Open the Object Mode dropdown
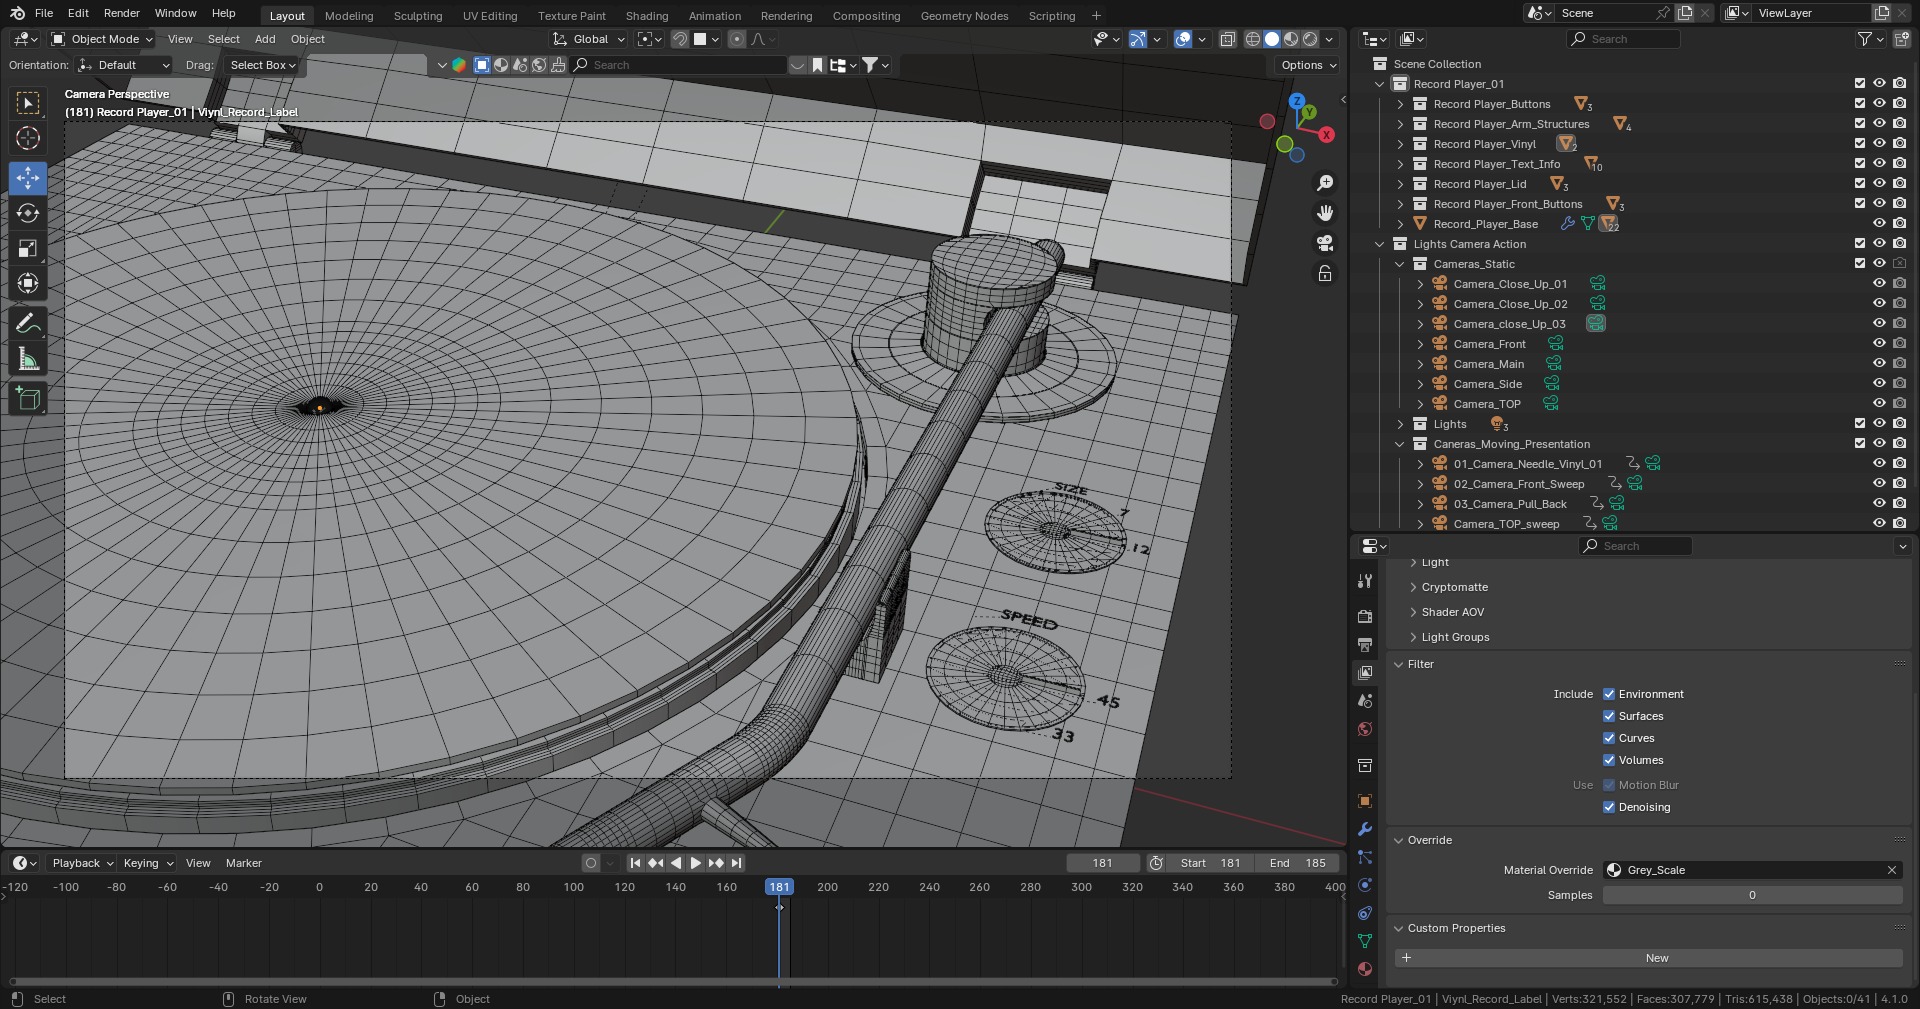 pyautogui.click(x=102, y=39)
